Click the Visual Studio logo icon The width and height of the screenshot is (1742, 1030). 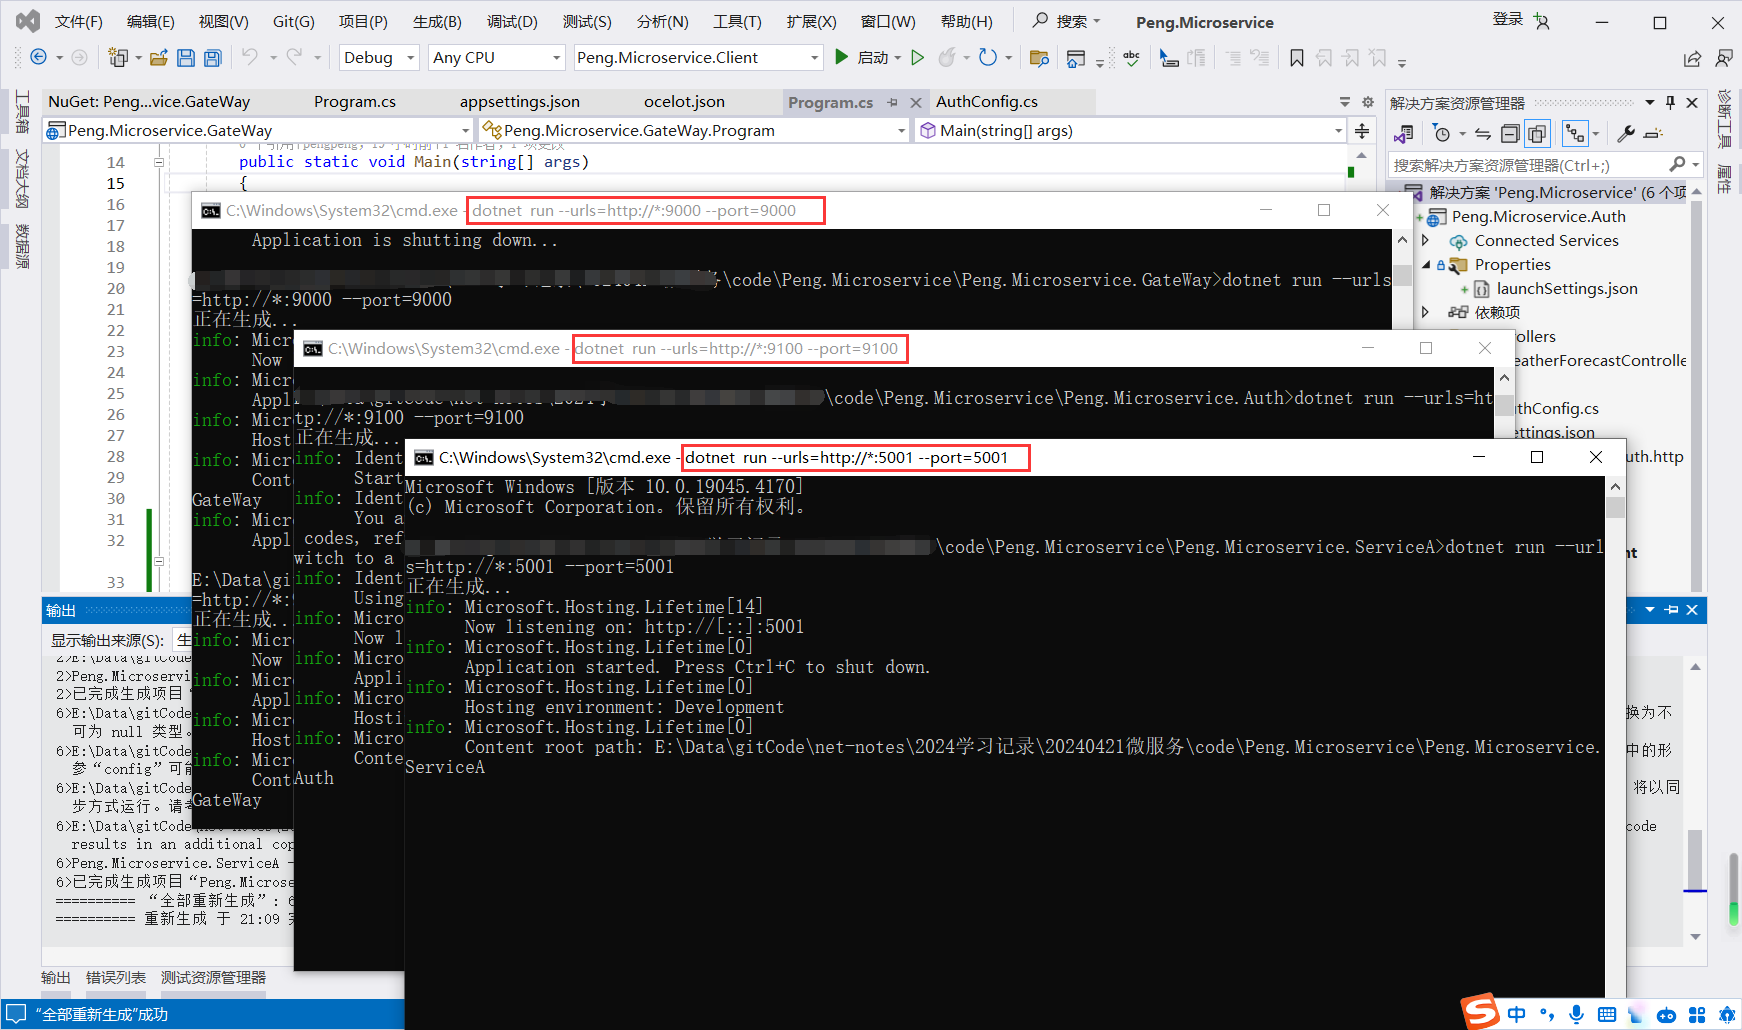point(28,20)
